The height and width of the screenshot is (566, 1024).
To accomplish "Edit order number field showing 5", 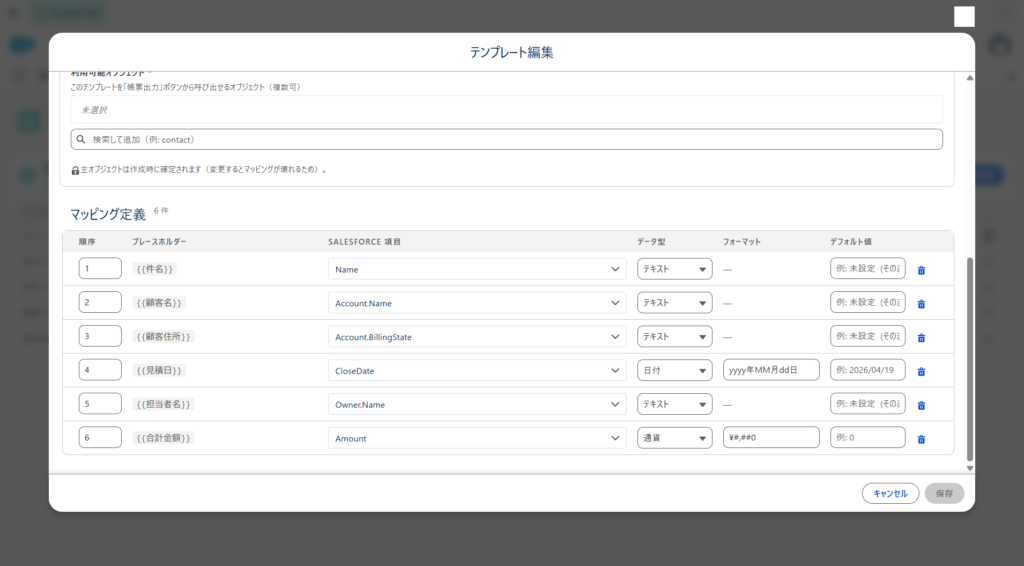I will click(x=100, y=404).
